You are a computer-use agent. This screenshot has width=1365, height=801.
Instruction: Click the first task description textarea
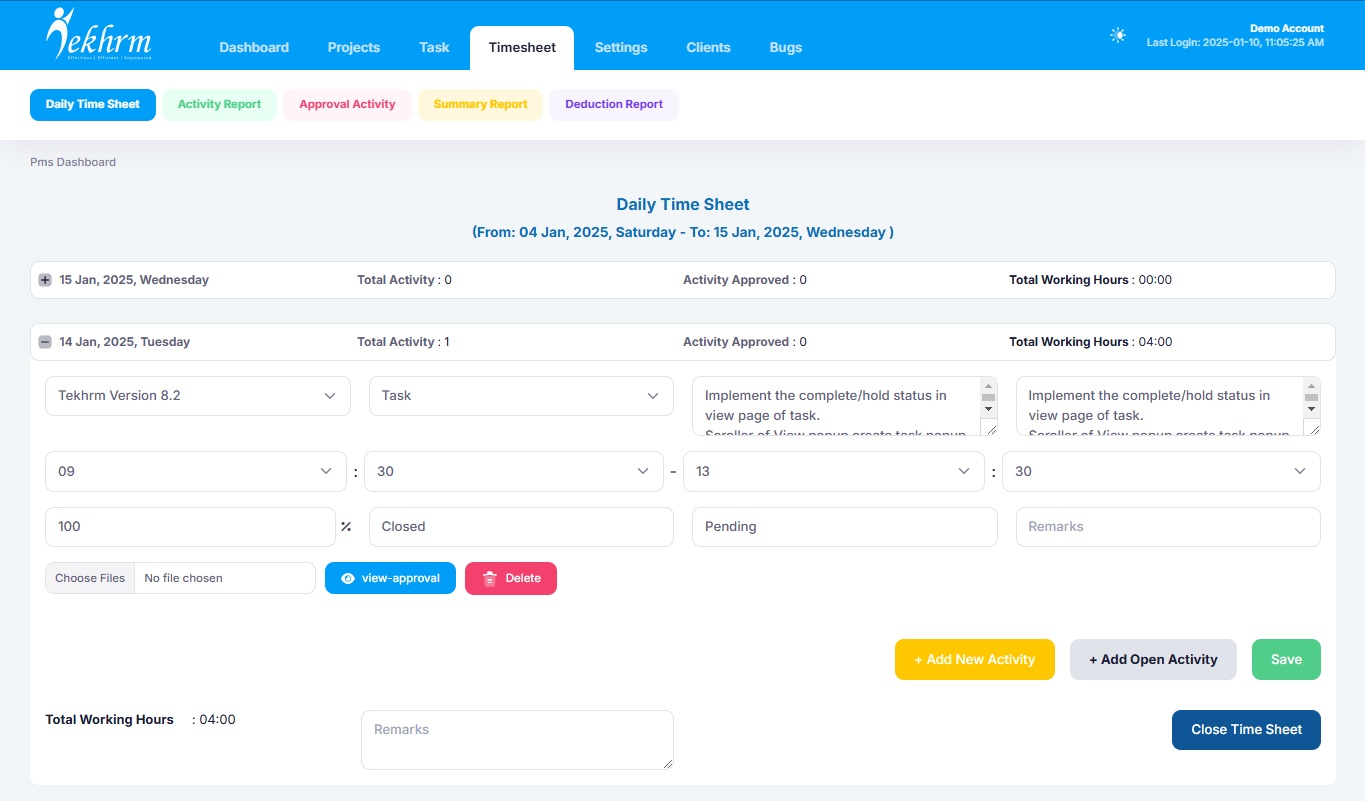pyautogui.click(x=845, y=406)
